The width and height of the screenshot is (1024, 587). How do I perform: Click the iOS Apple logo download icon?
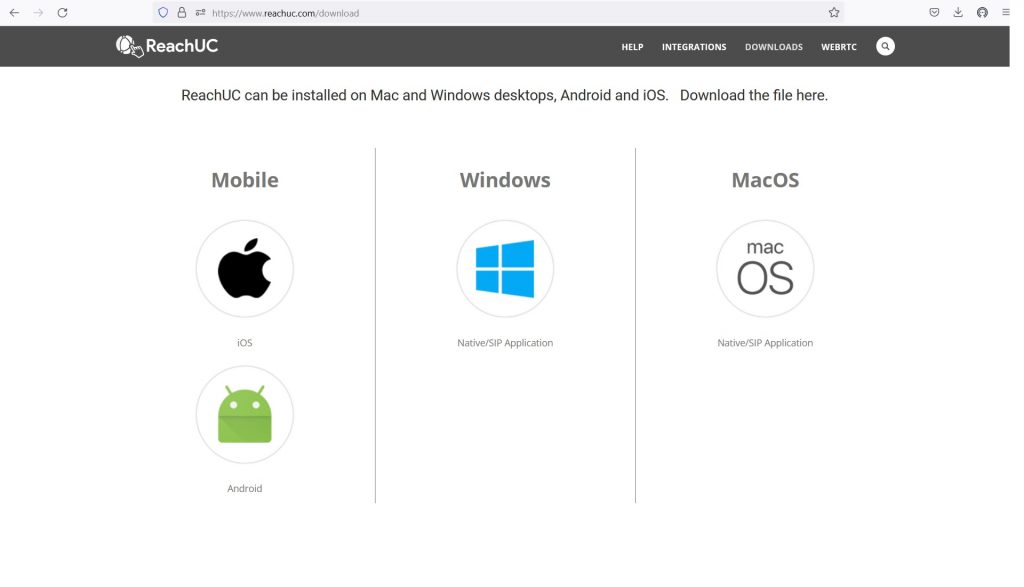245,268
